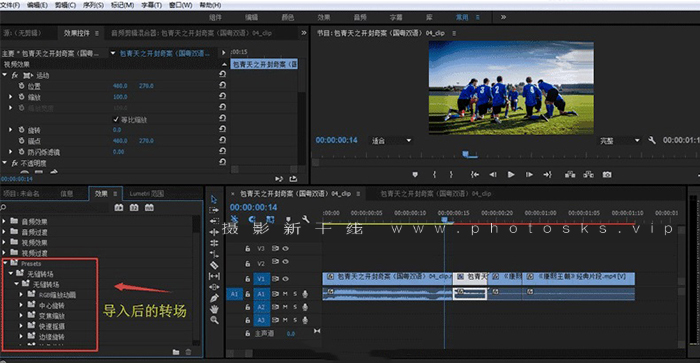Click the playhead on the program monitor scrubber
700x363 pixels.
coord(466,154)
